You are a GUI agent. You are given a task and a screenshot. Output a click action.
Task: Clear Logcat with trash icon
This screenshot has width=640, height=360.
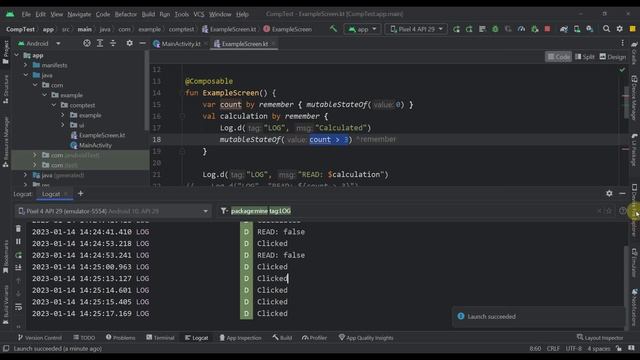18,229
